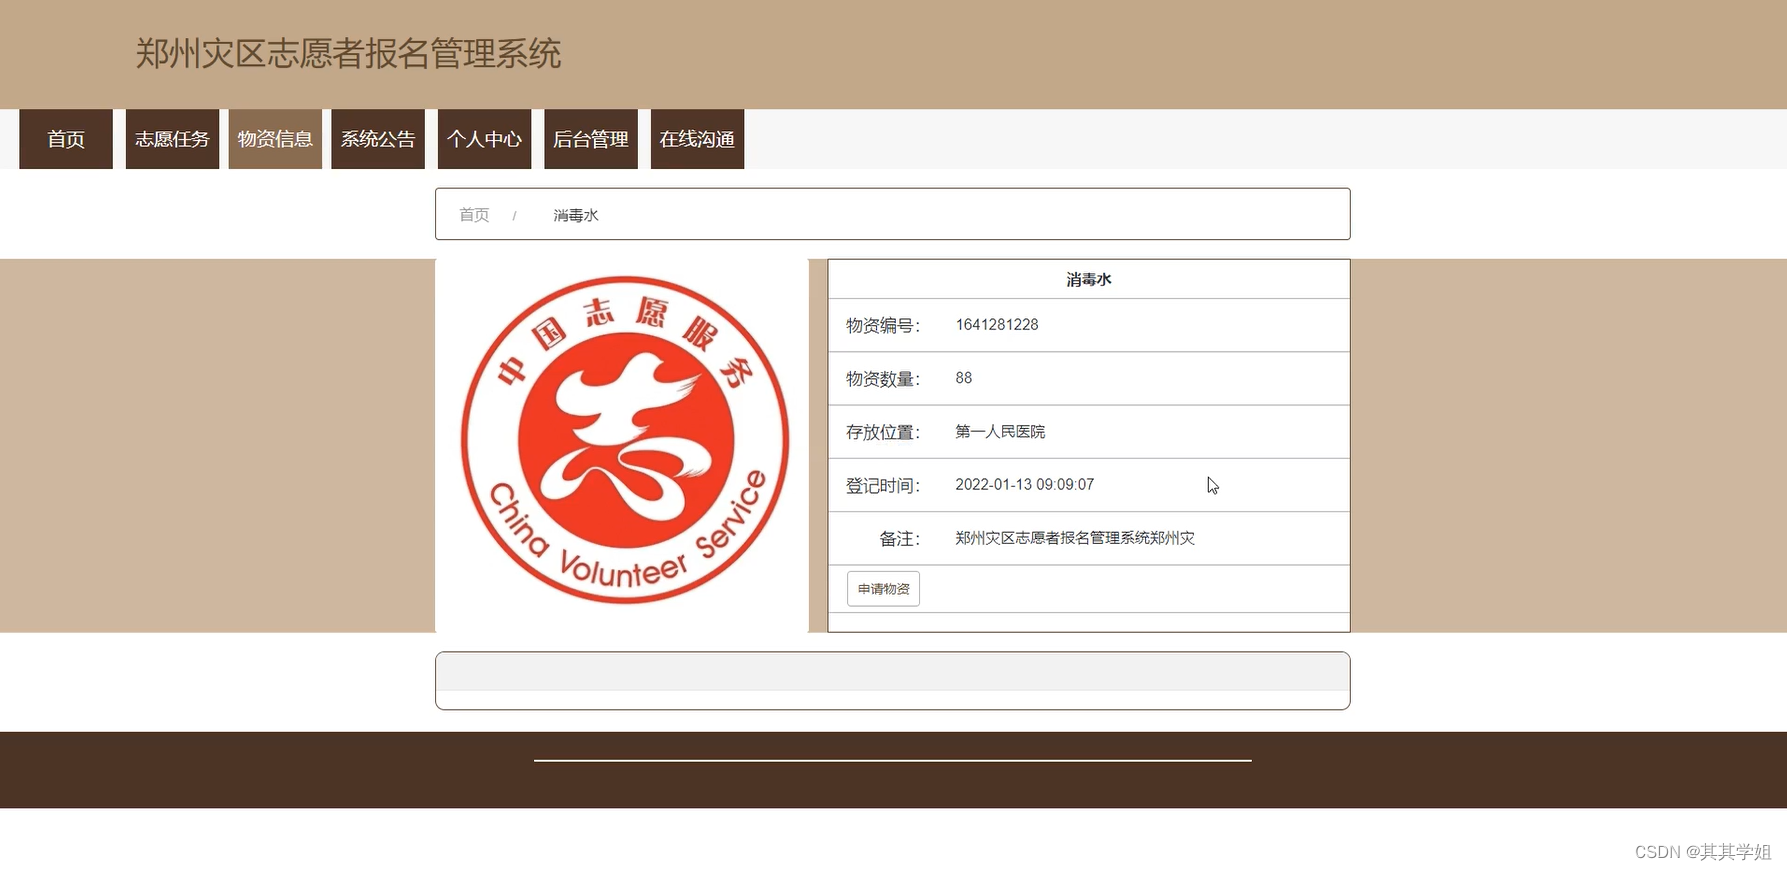The height and width of the screenshot is (870, 1787).
Task: Open the 个人中心 page
Action: [x=484, y=139]
